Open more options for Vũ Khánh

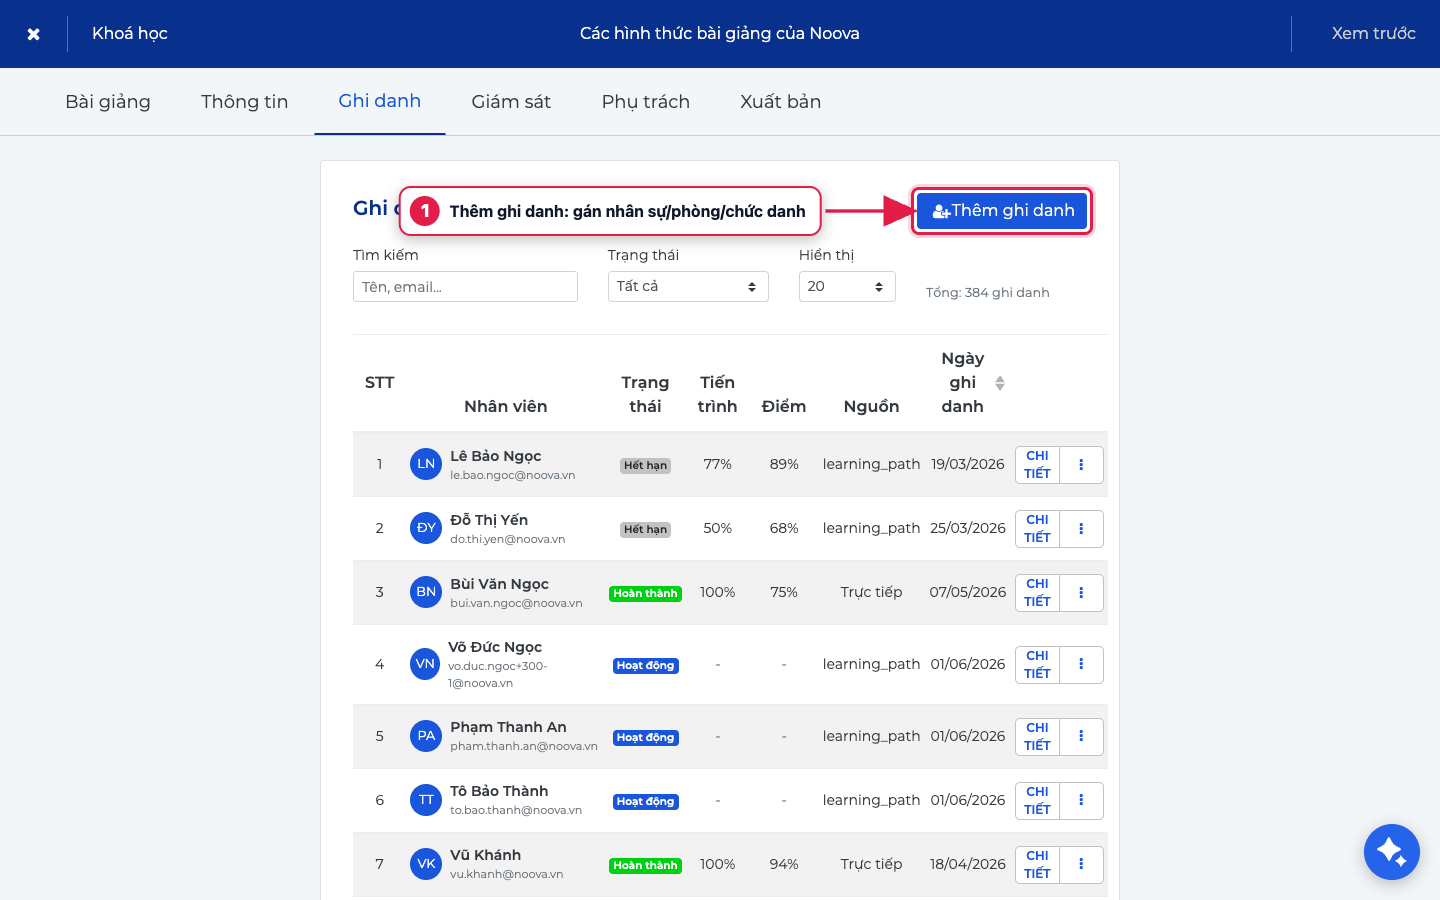[1081, 865]
